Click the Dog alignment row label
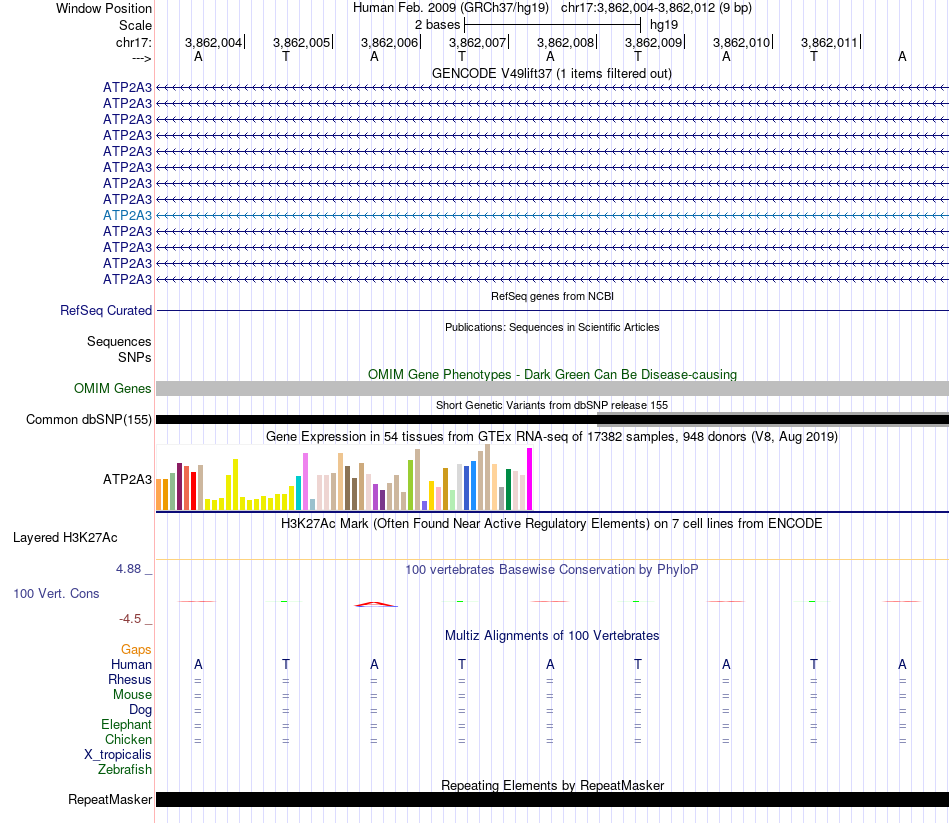950x823 pixels. coord(140,710)
